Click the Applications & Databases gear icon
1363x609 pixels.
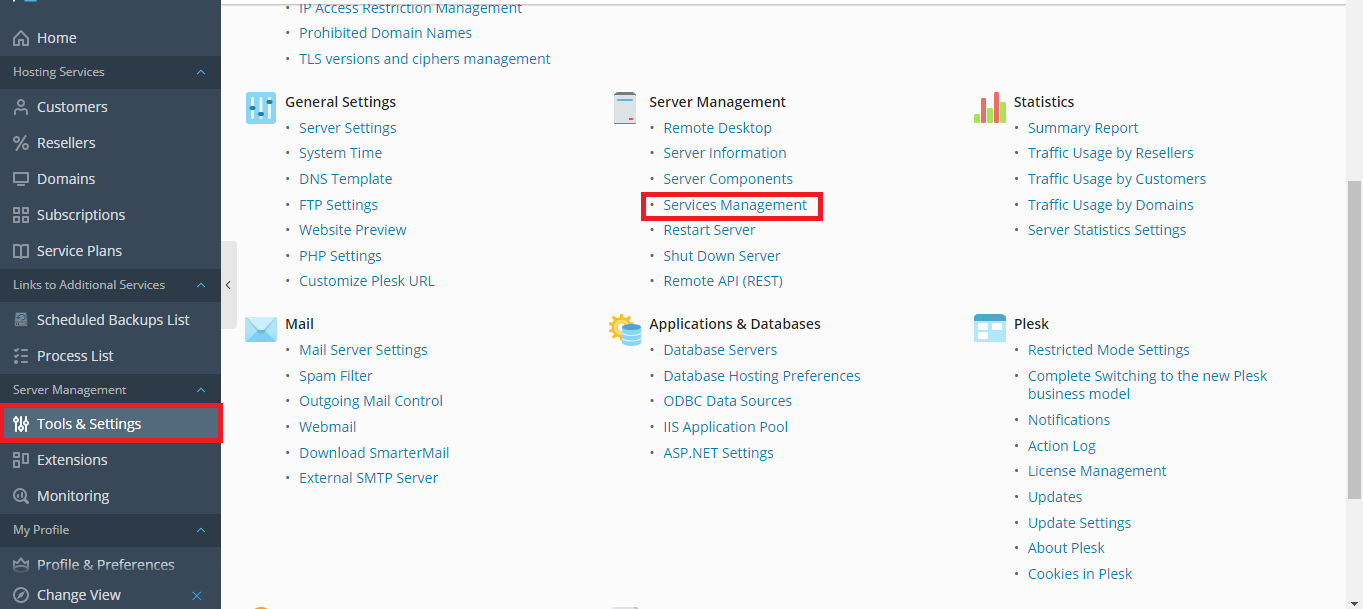point(625,330)
